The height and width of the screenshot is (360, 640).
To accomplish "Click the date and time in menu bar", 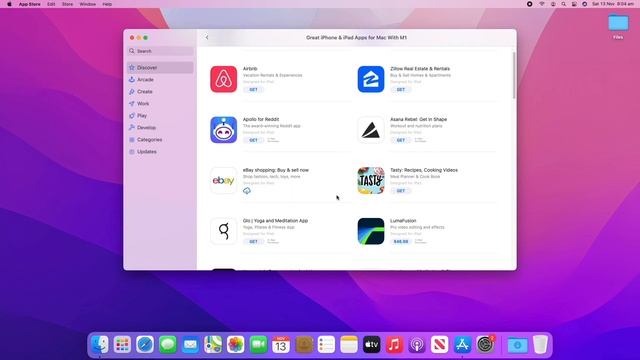I will [613, 4].
